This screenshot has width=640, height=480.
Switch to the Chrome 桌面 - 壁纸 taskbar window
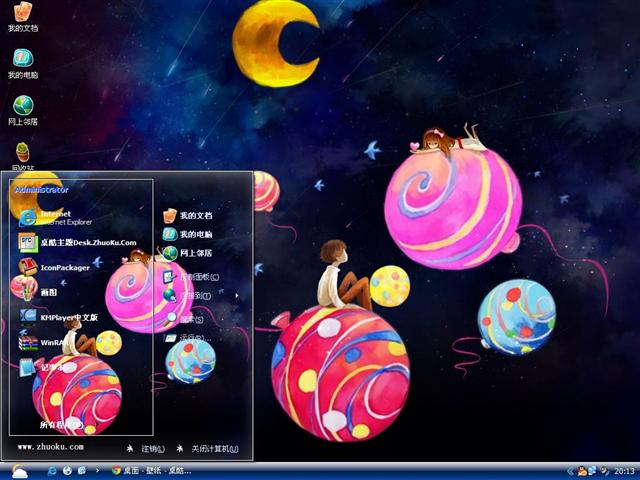[x=152, y=471]
